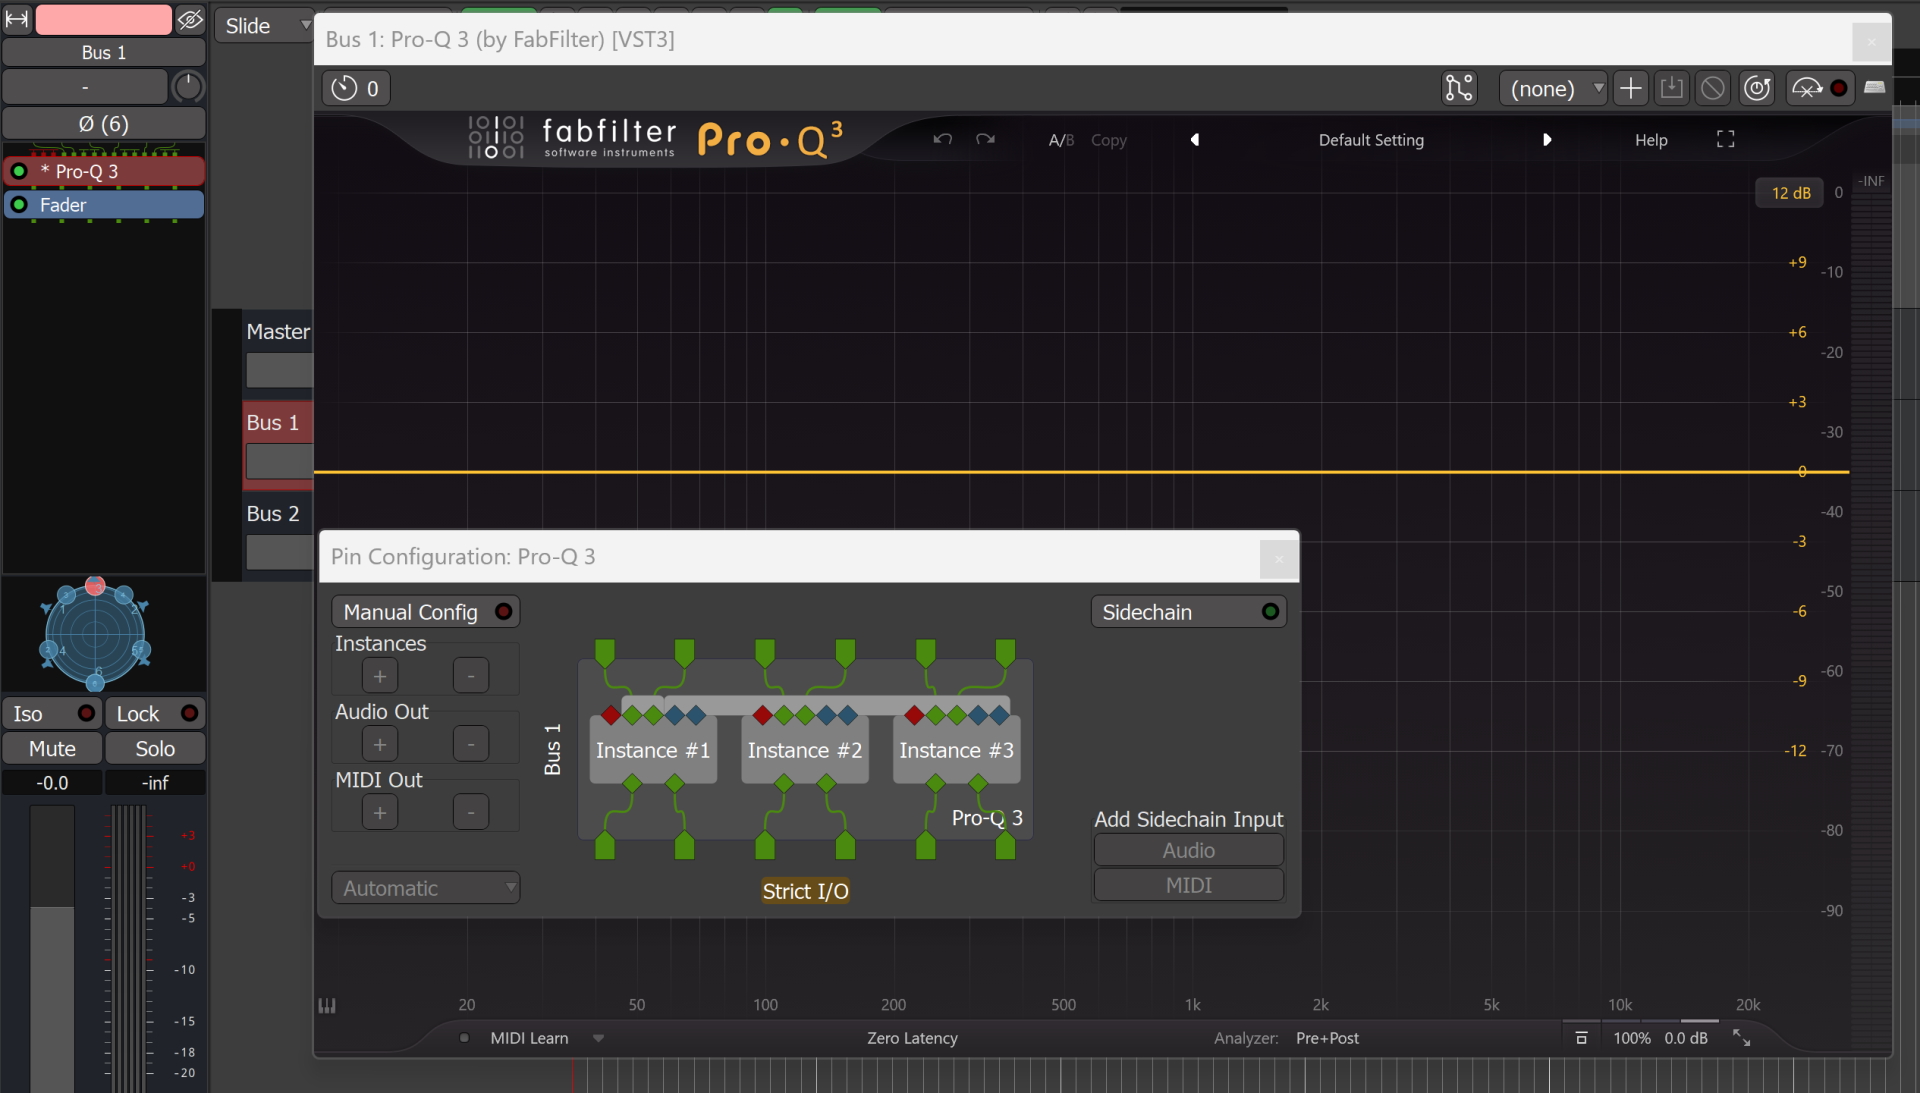This screenshot has height=1093, width=1920.
Task: Click the piano display icon
Action: coord(327,1005)
